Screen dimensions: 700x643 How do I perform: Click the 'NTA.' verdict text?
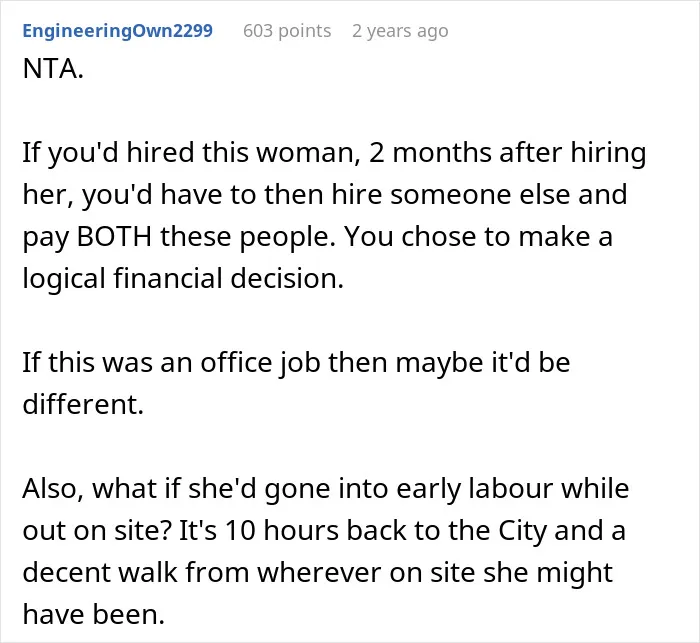click(x=53, y=69)
